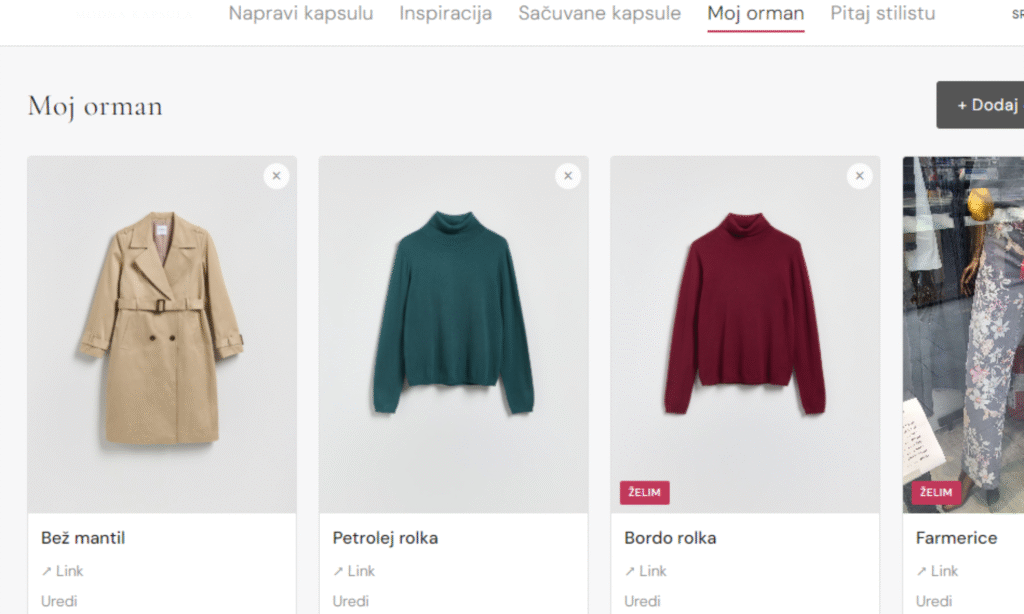Open the Link under Bež mantil
Image resolution: width=1024 pixels, height=614 pixels.
[63, 571]
